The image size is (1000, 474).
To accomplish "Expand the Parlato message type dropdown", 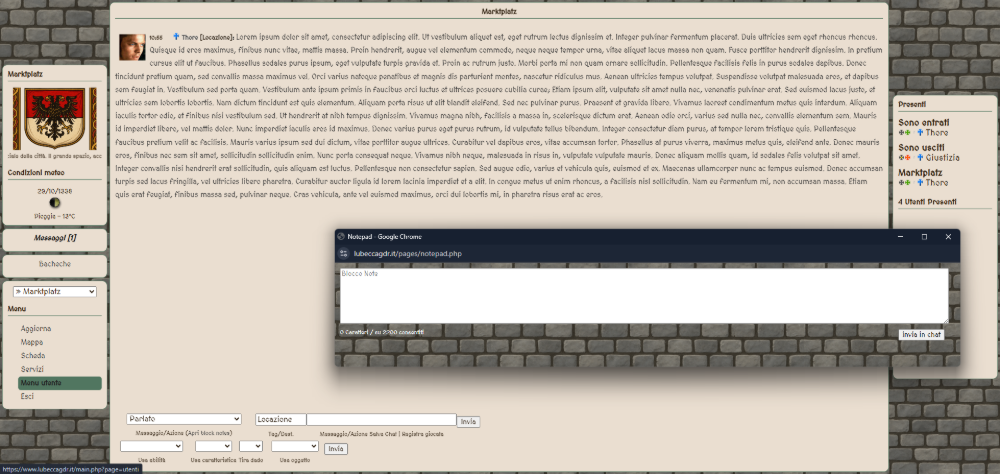I will click(x=183, y=419).
